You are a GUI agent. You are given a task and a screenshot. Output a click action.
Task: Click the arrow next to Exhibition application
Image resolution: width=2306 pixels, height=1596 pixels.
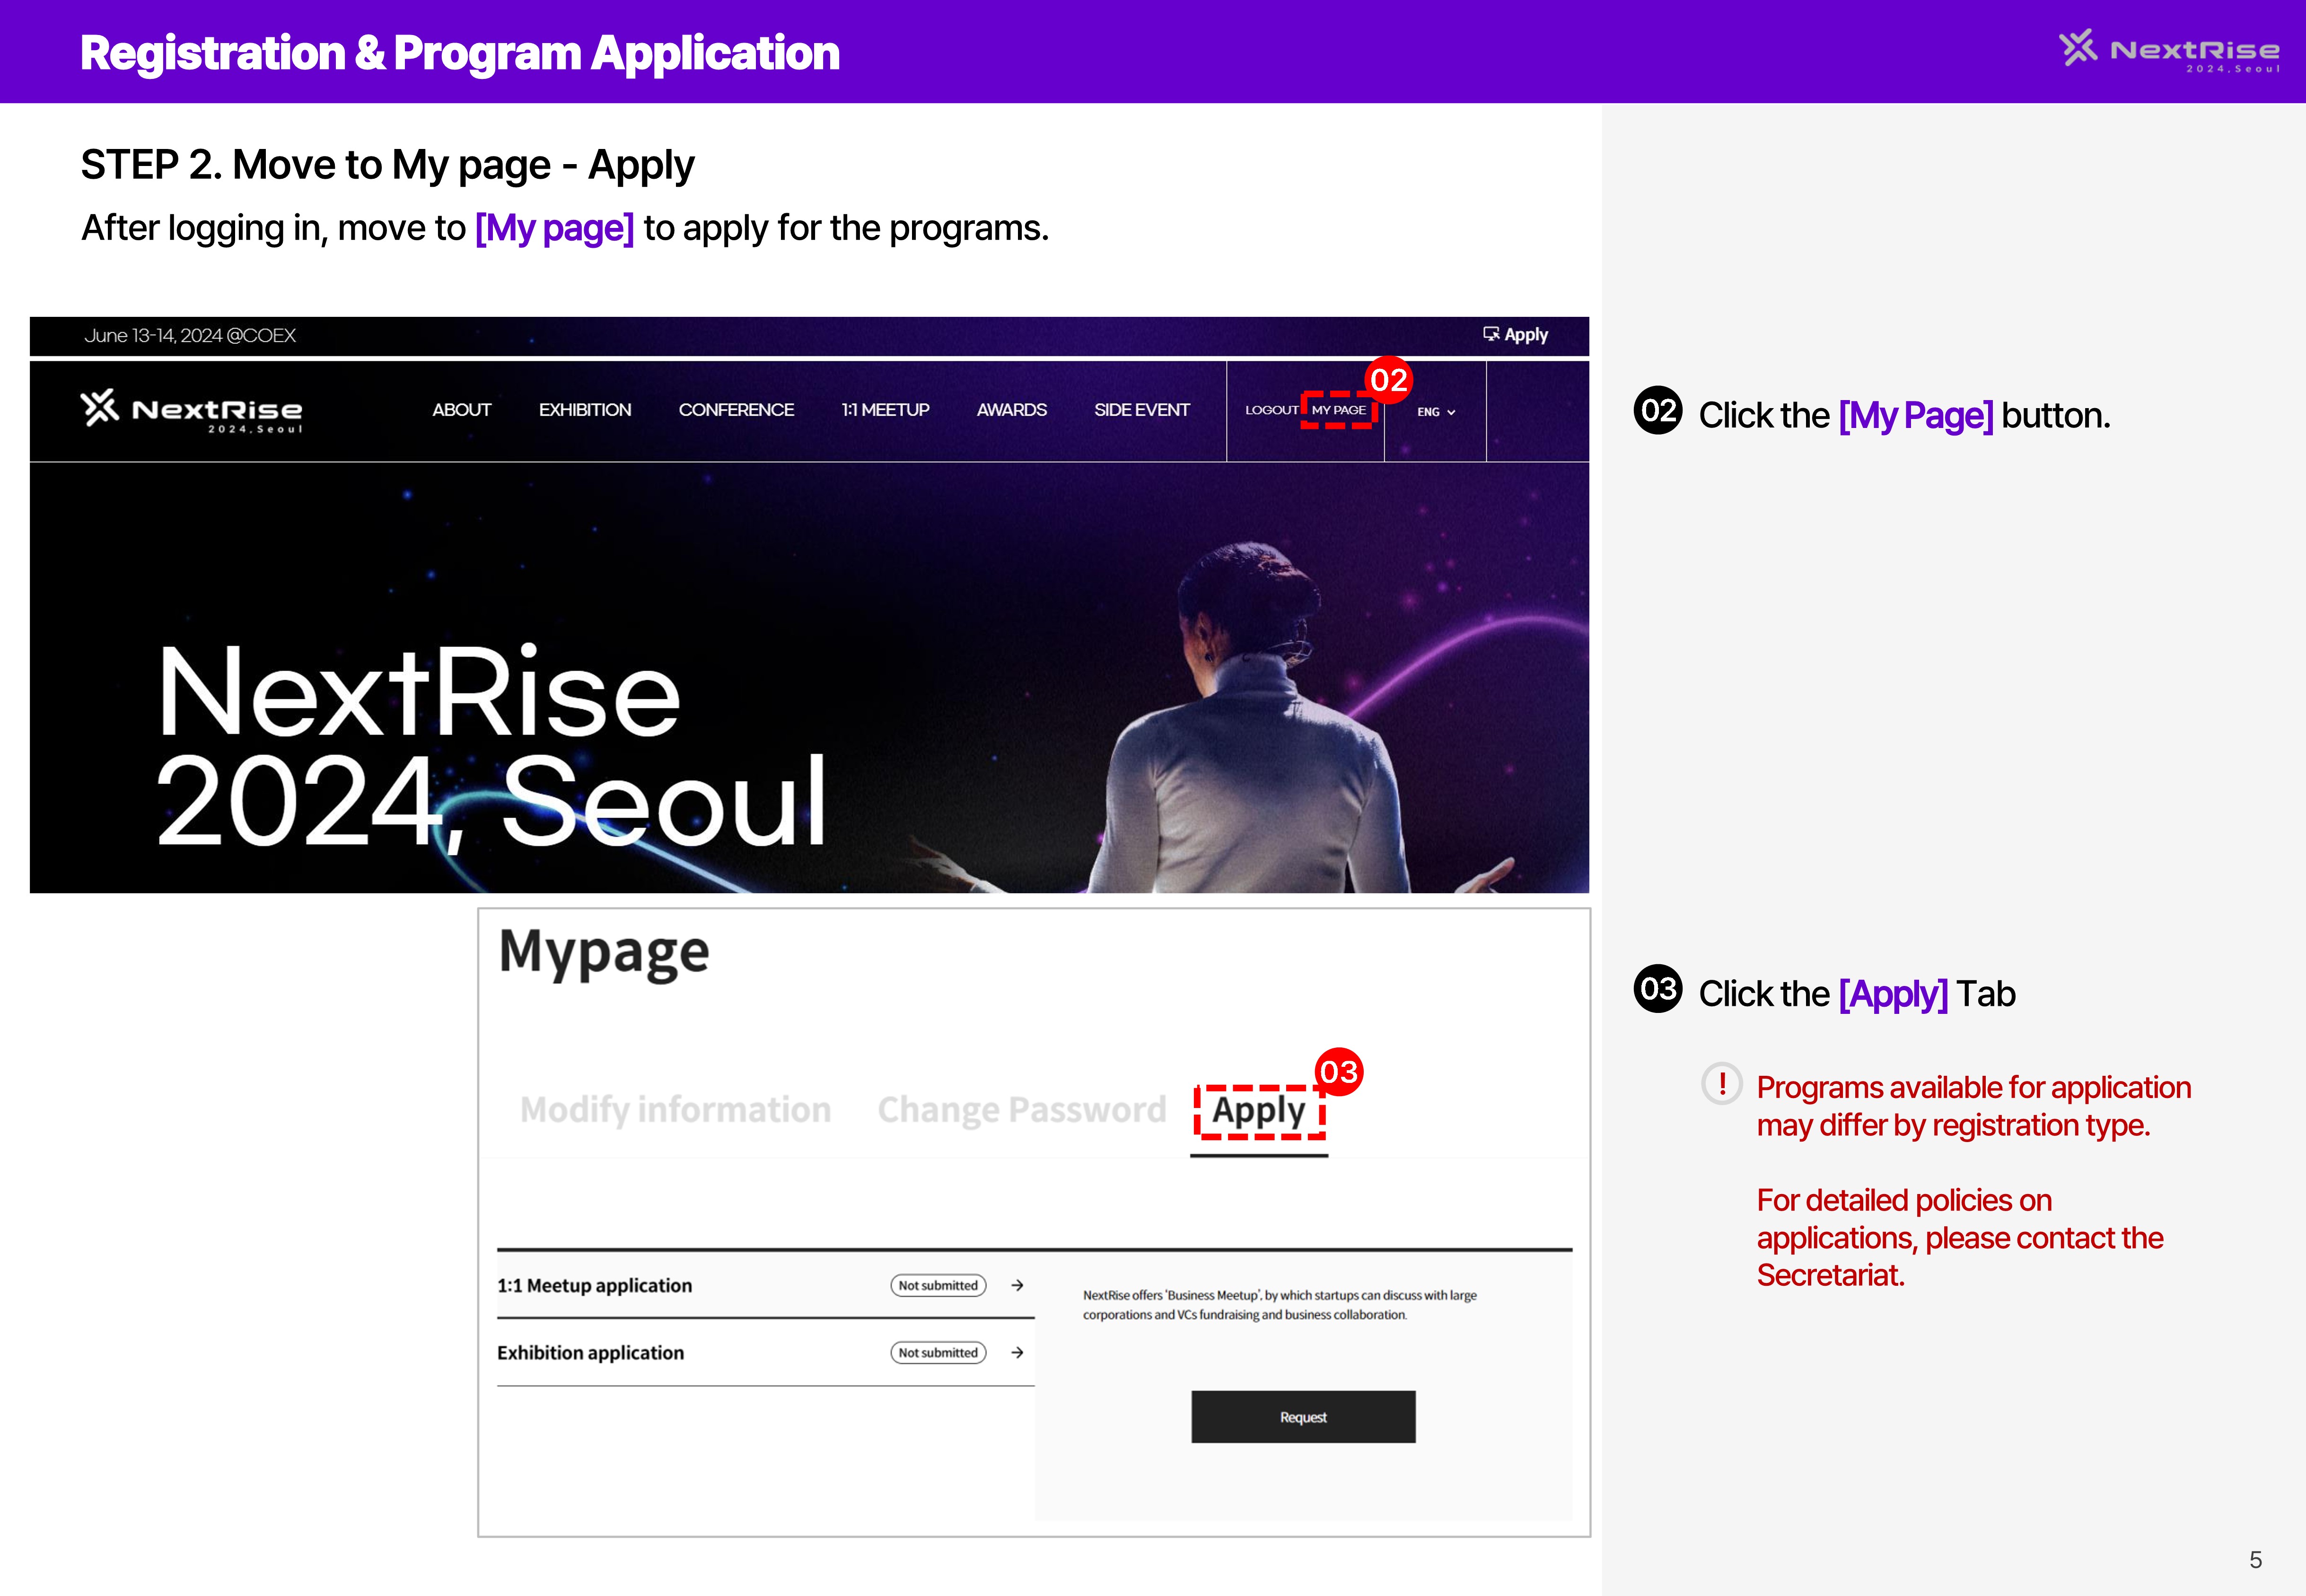coord(1018,1352)
